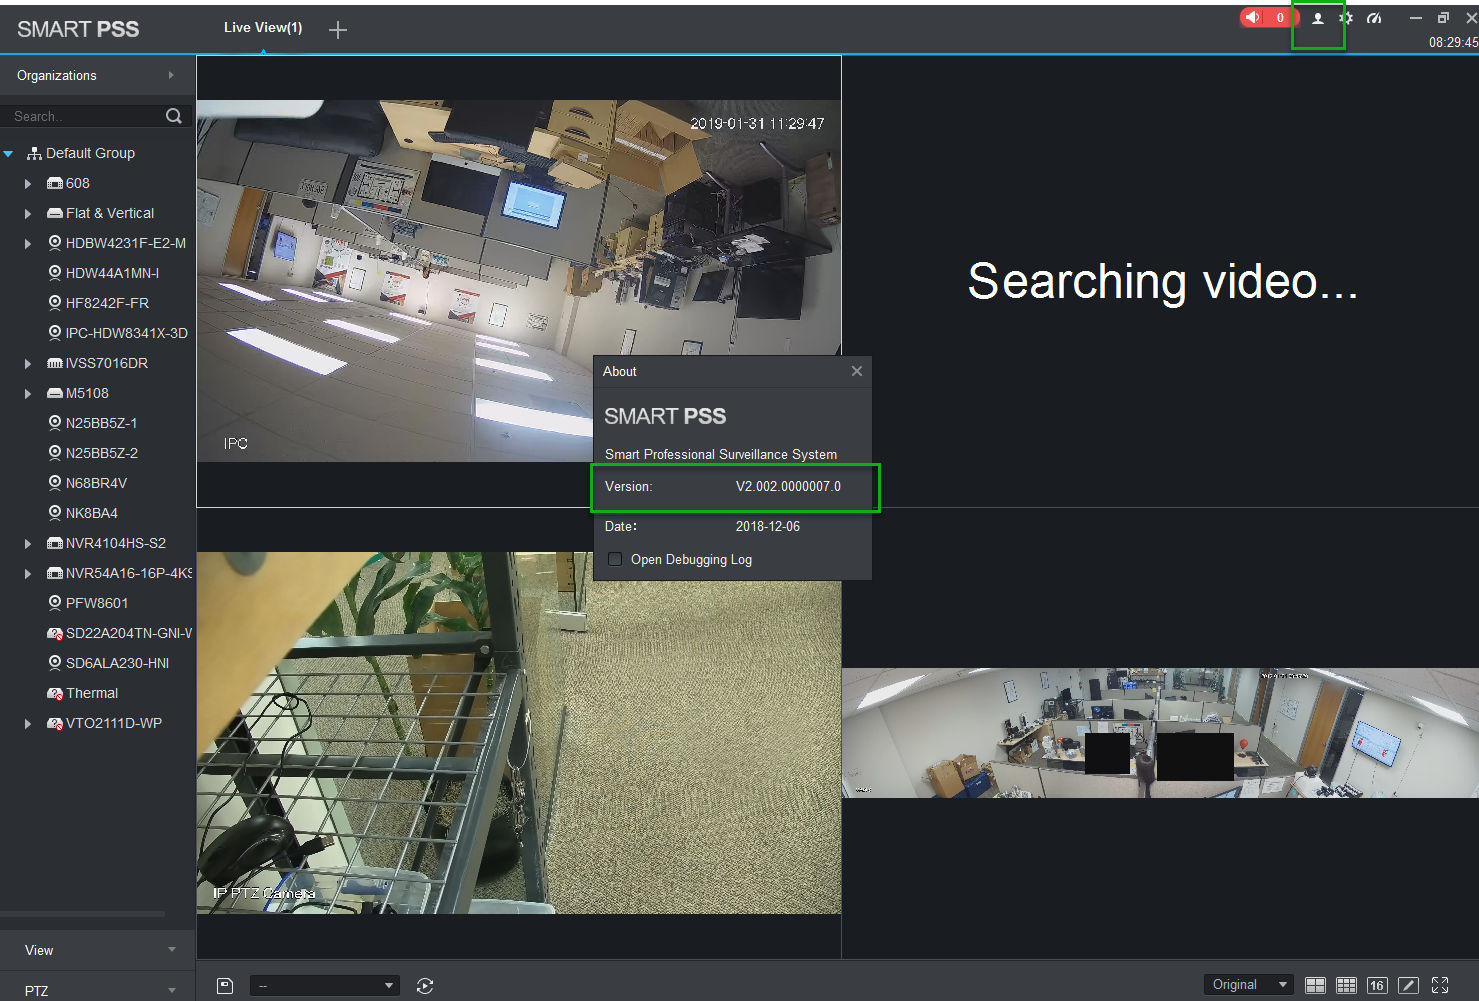Expand the VTO2111D-WP node
This screenshot has width=1479, height=1001.
[28, 723]
